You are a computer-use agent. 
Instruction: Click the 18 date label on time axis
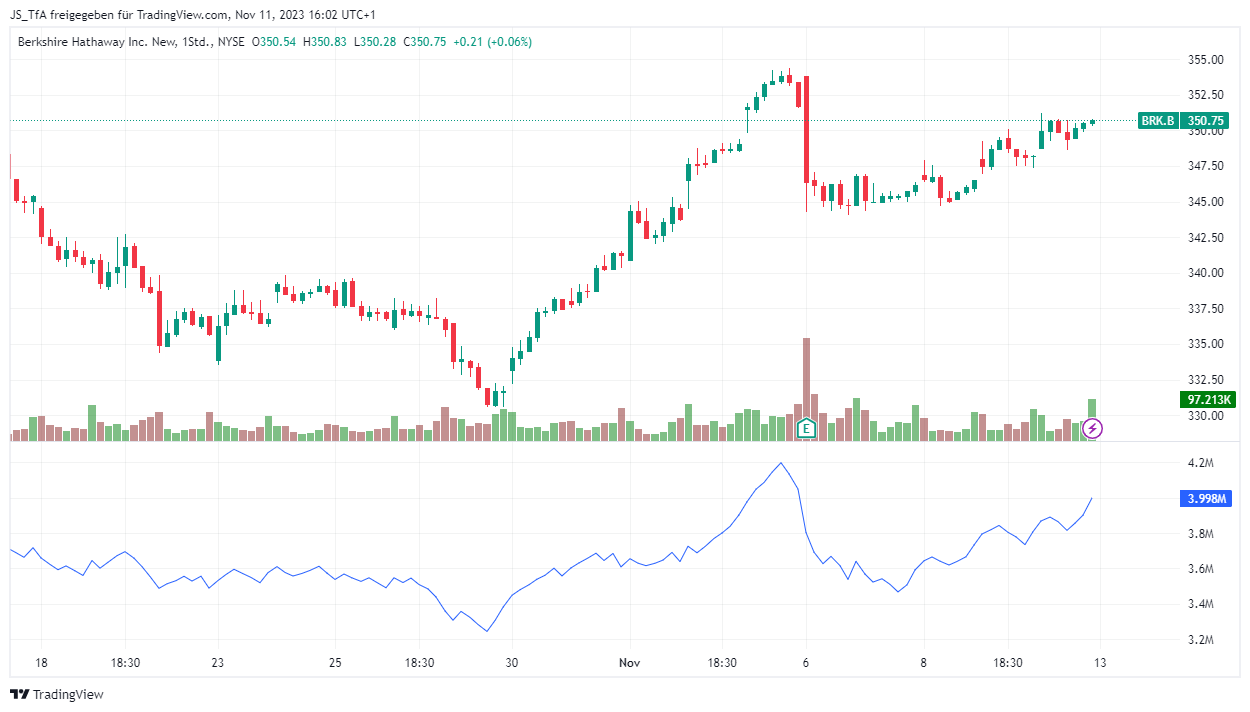point(41,663)
